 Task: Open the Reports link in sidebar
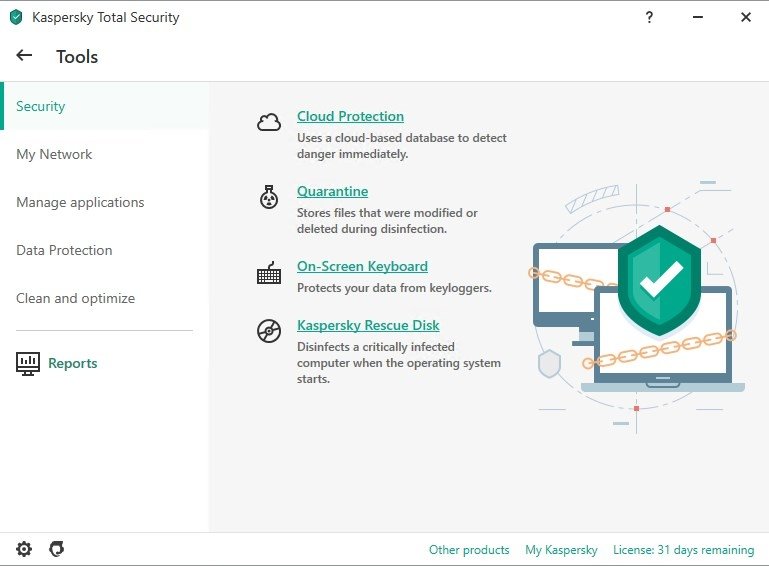(x=73, y=363)
